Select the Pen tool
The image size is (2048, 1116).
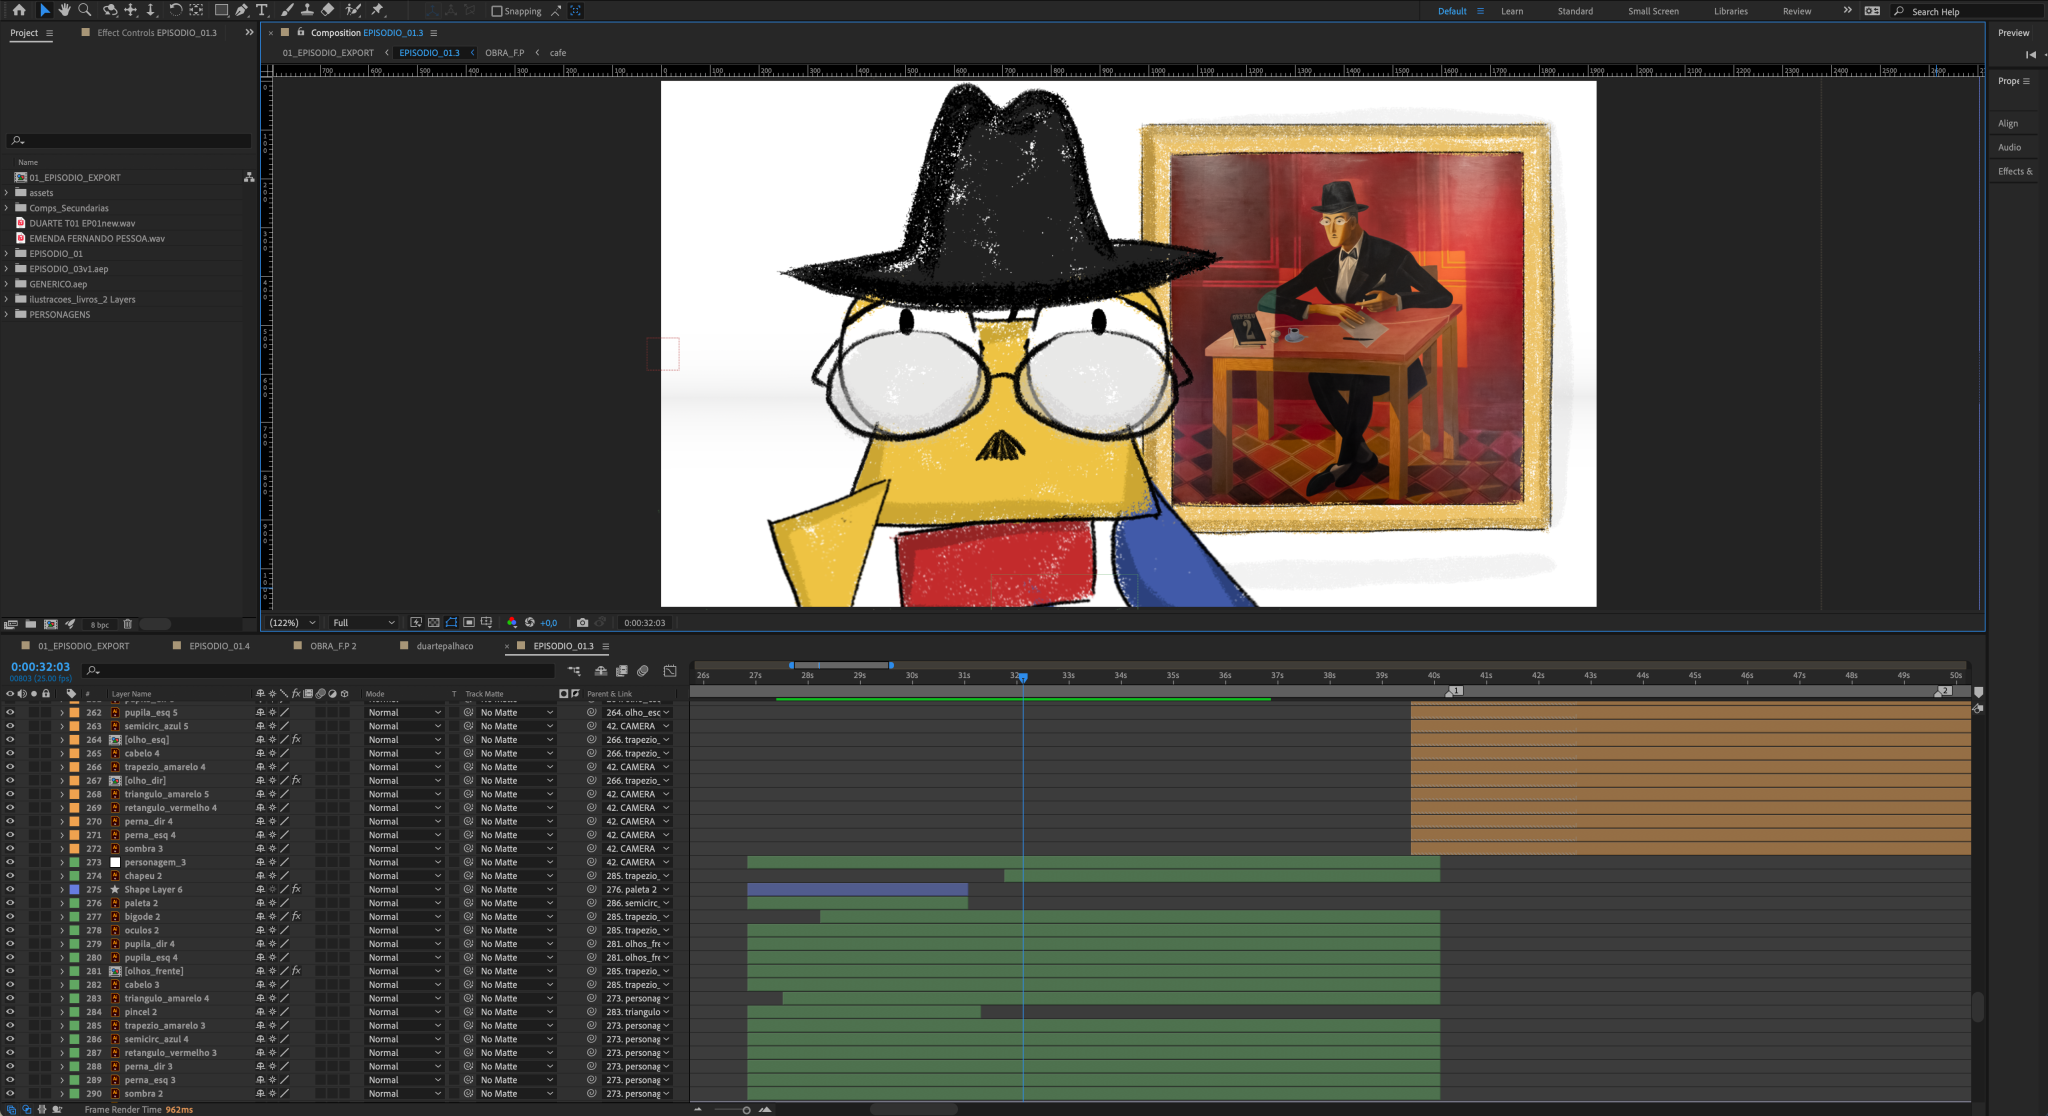tap(241, 10)
